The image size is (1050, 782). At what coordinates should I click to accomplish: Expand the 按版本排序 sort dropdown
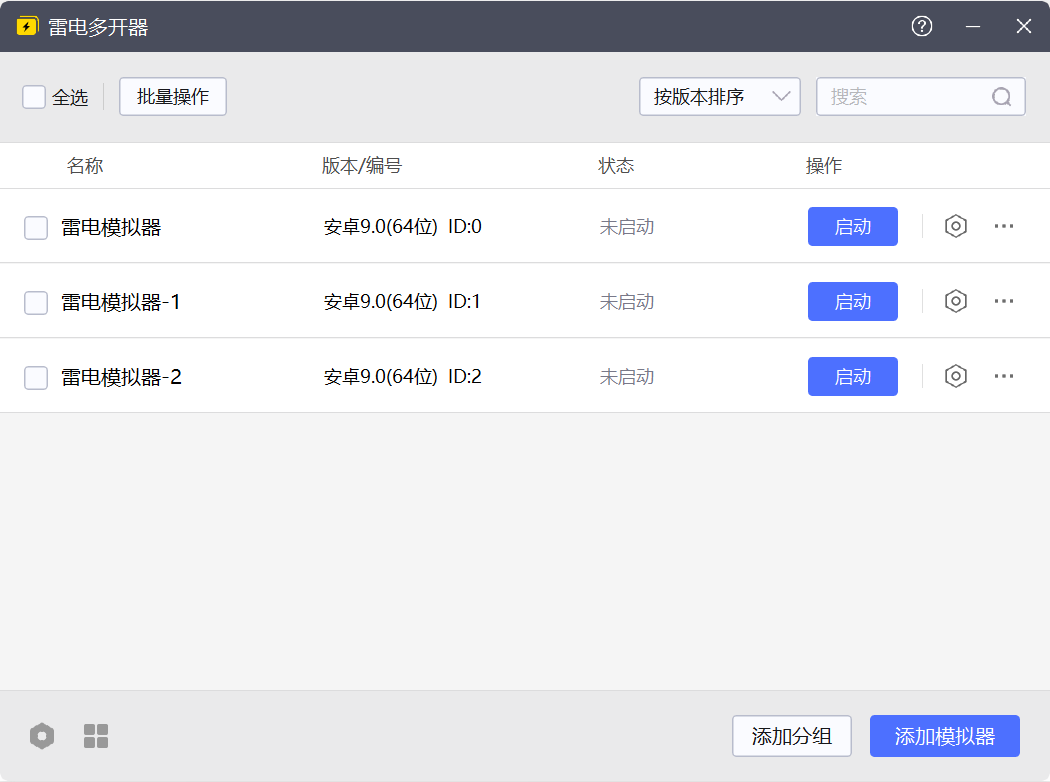720,96
